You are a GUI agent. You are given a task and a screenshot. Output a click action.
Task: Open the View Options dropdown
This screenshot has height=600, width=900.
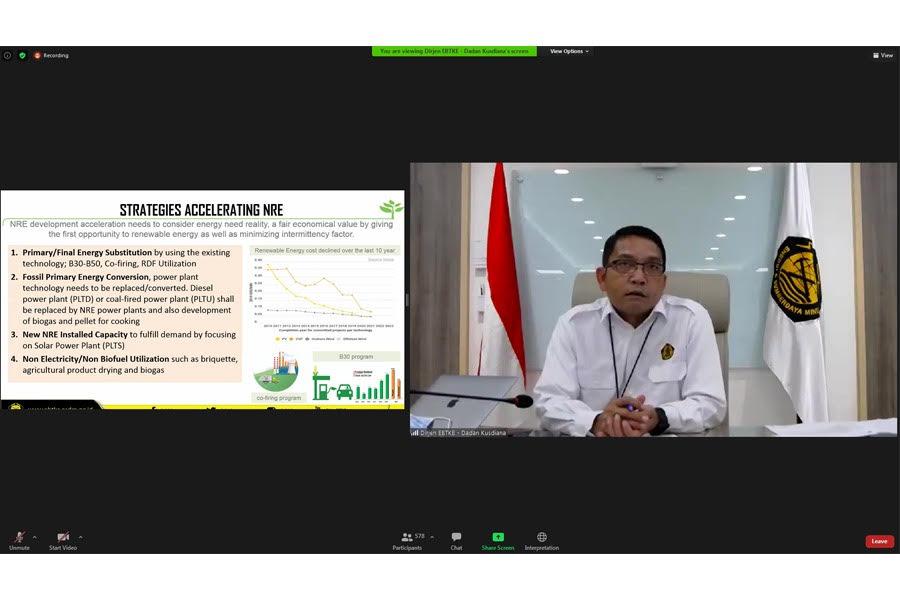[566, 49]
